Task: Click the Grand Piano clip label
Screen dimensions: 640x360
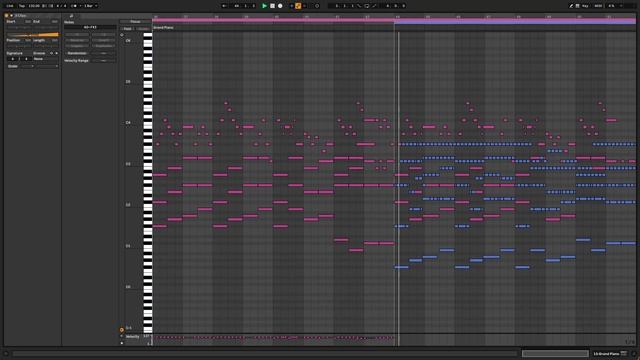Action: pyautogui.click(x=163, y=27)
